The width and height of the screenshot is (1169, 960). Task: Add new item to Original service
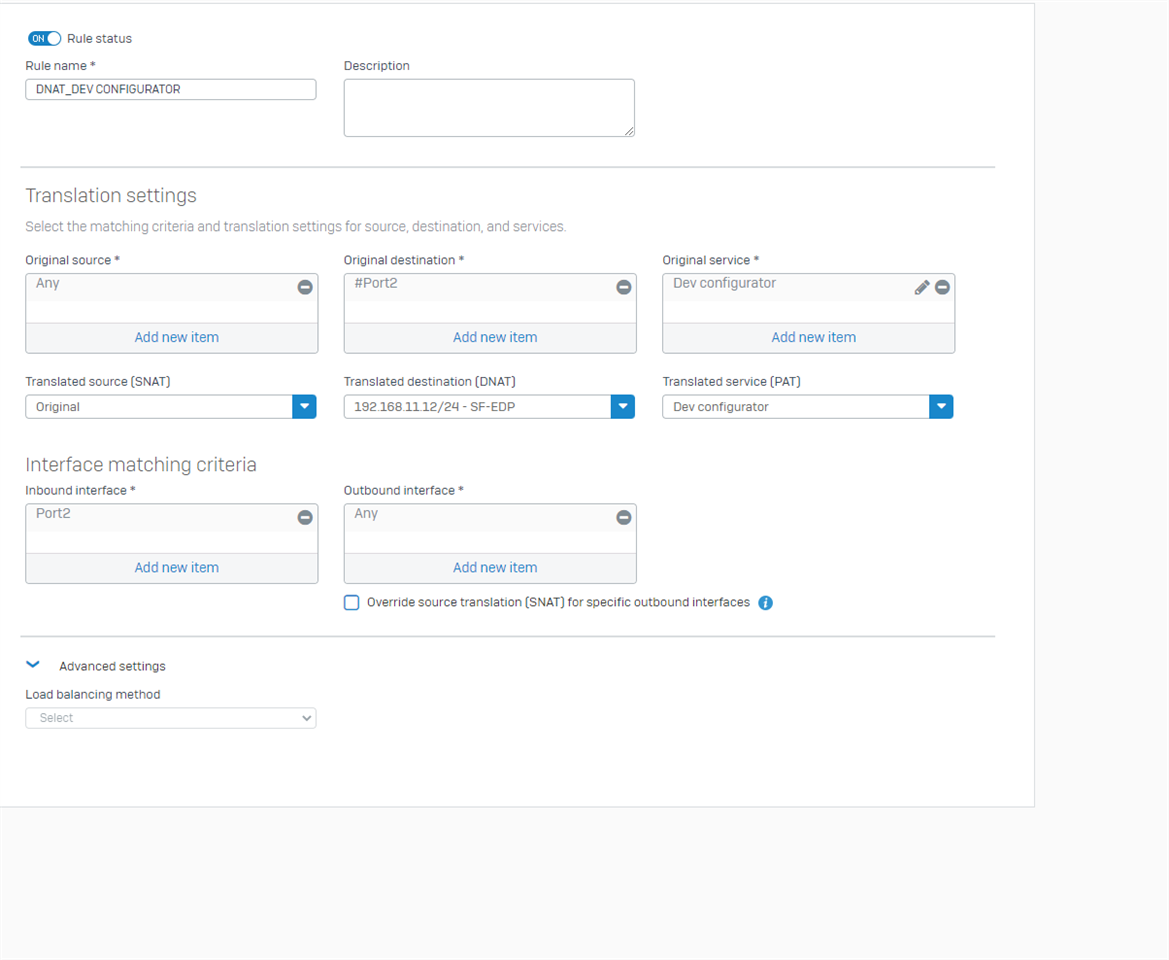point(813,337)
